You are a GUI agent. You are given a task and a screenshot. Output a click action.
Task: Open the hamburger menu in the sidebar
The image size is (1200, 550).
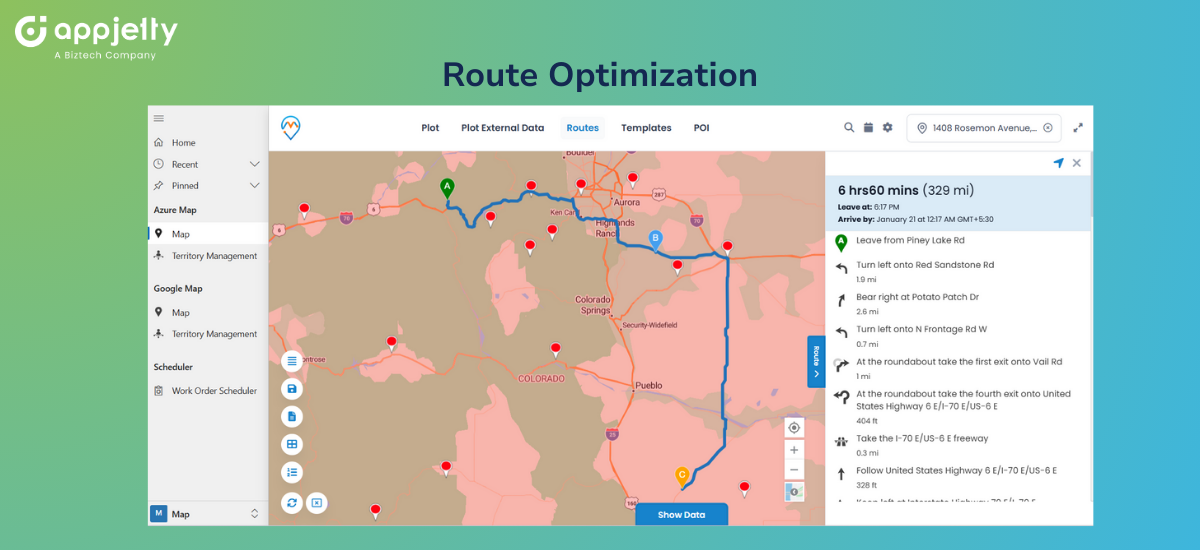click(158, 118)
